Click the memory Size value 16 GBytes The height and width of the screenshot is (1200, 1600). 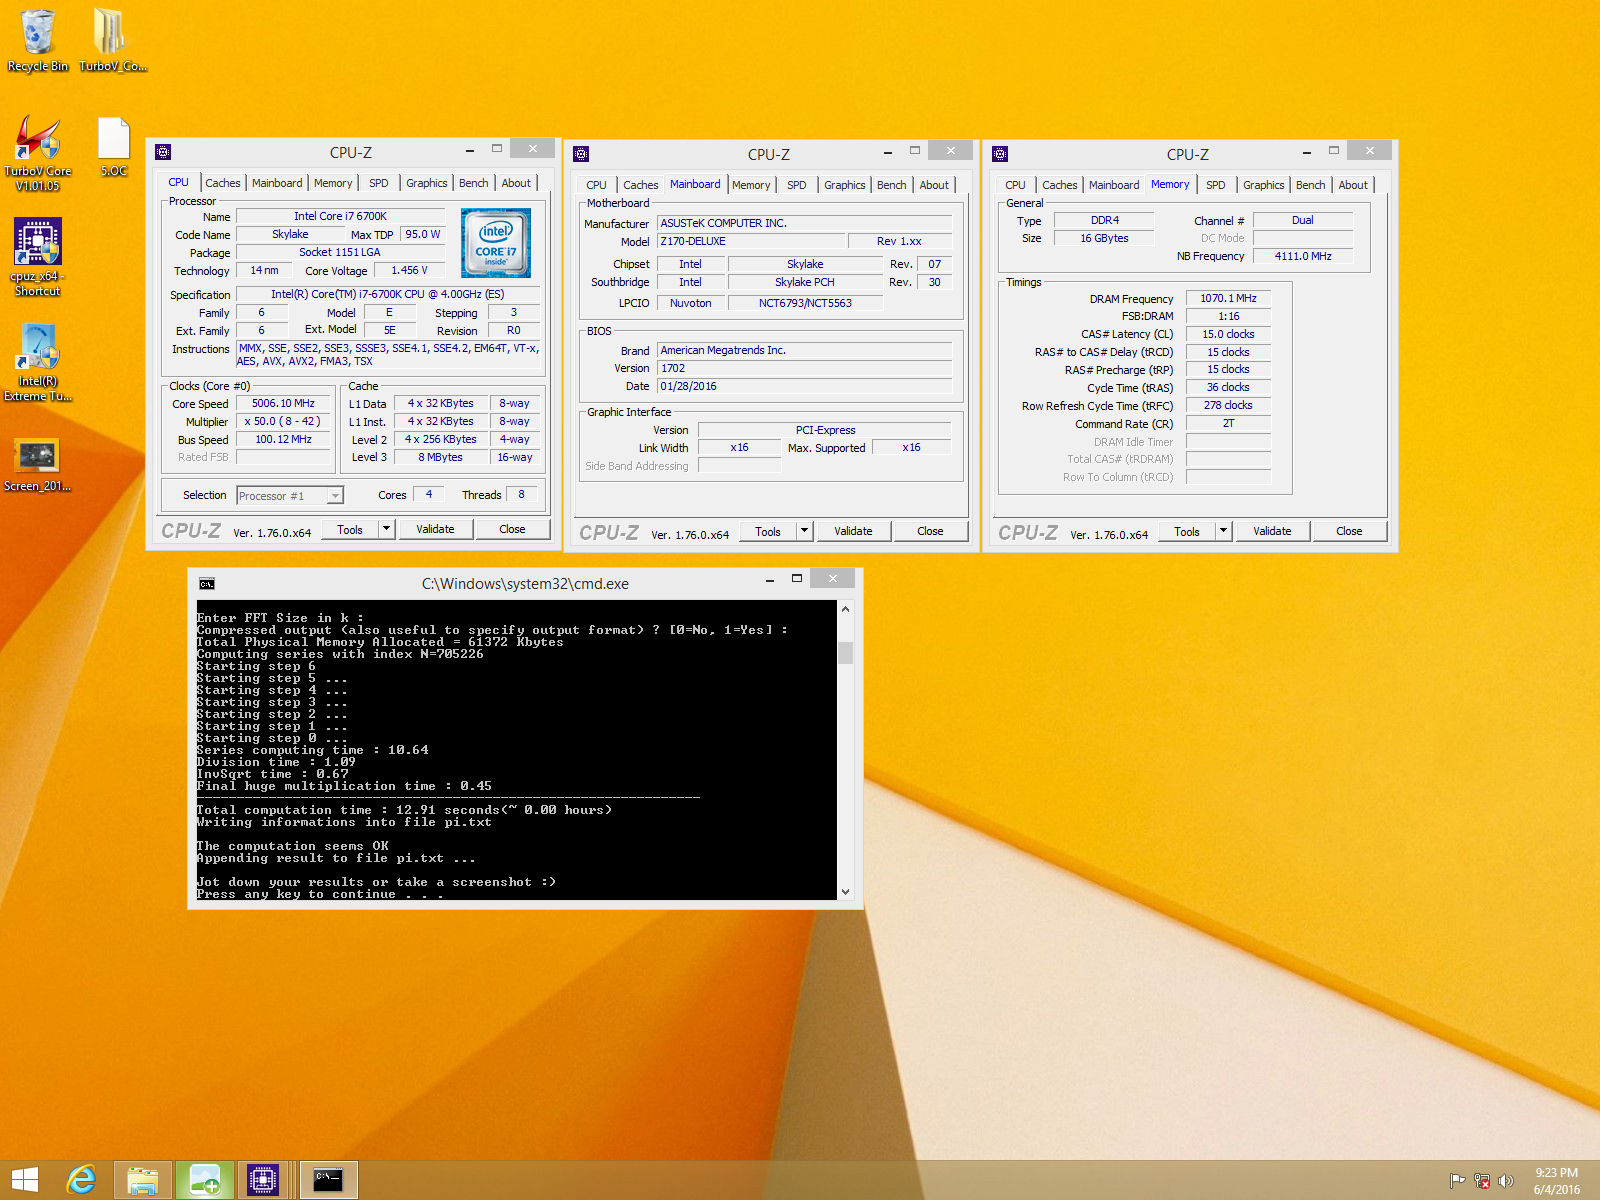1104,238
